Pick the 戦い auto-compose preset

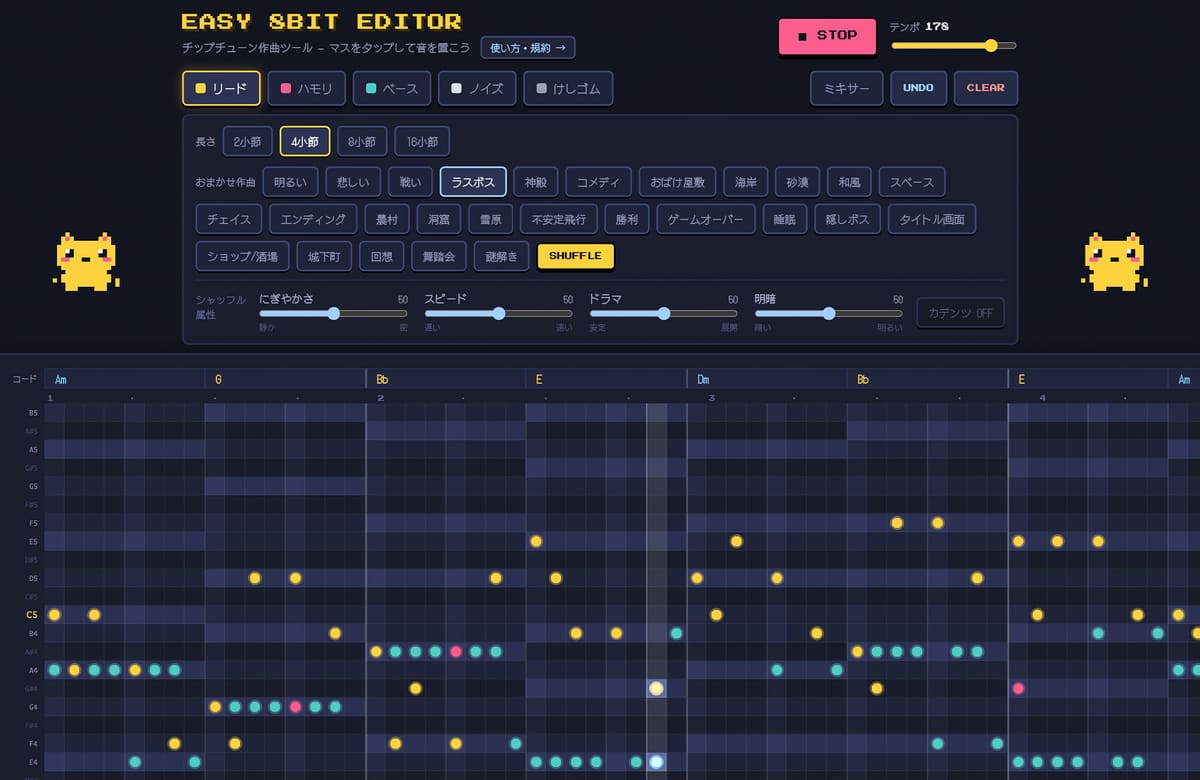click(x=412, y=182)
